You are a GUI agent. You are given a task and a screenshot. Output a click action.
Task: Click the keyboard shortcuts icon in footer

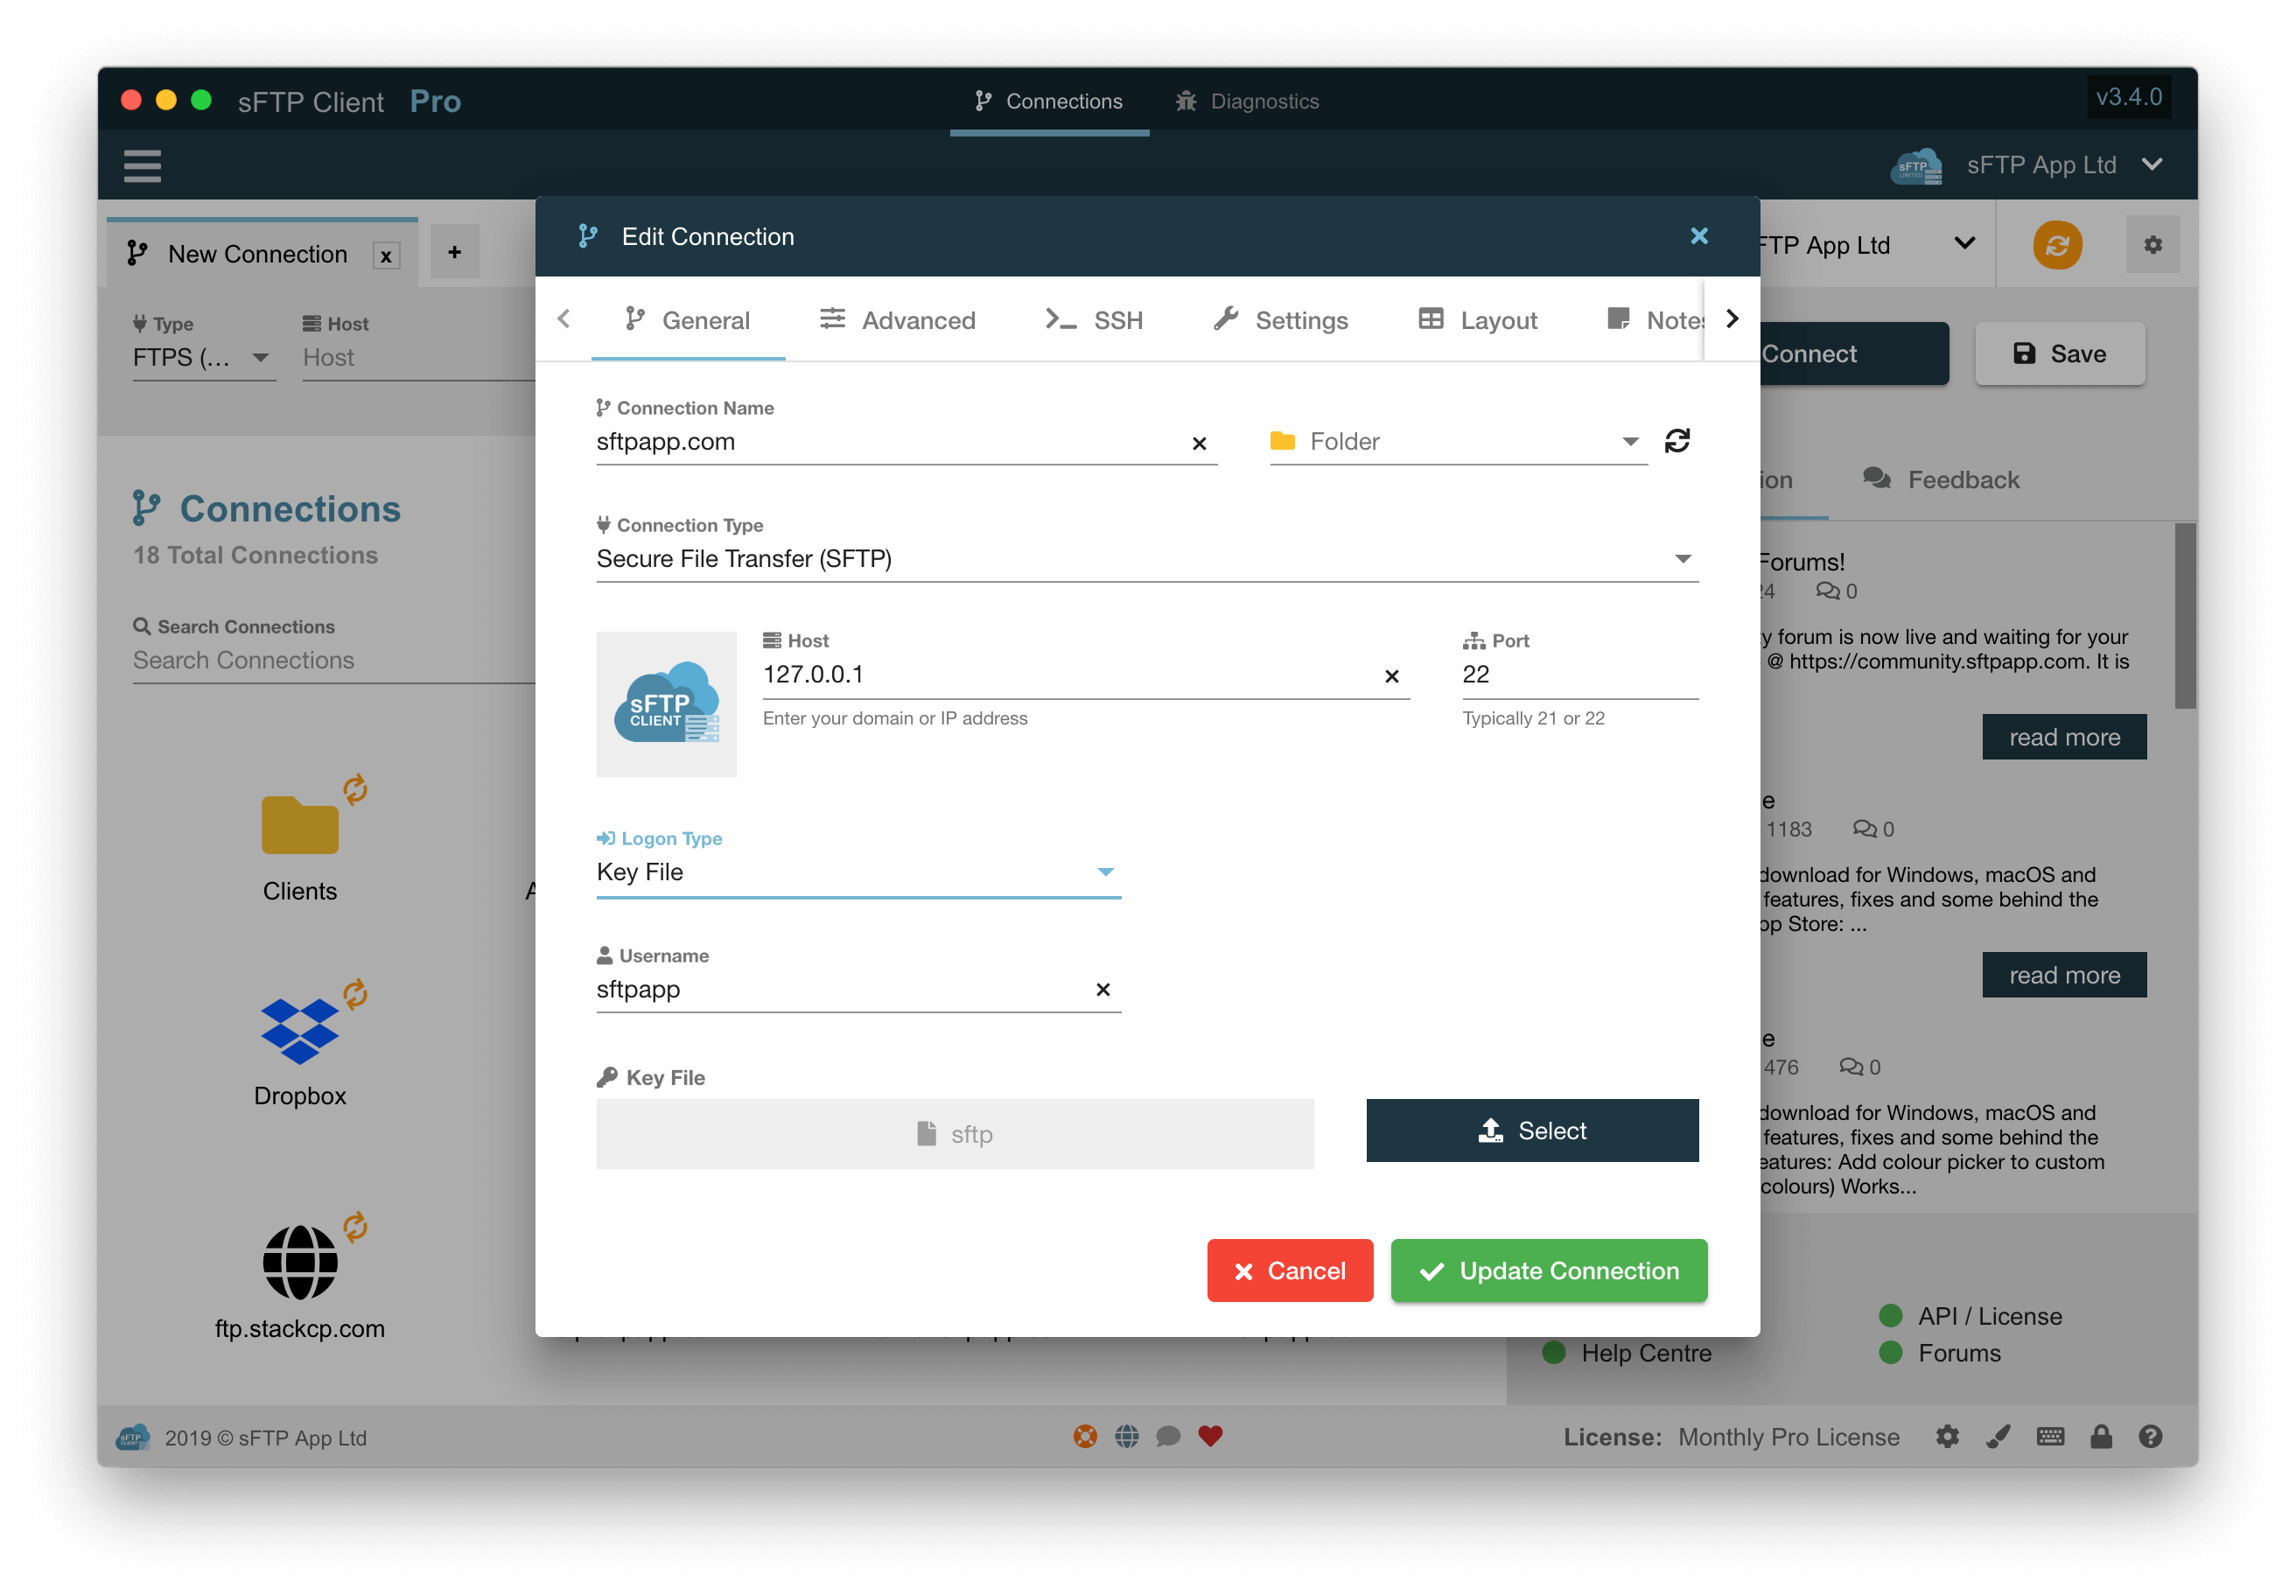click(2050, 1437)
